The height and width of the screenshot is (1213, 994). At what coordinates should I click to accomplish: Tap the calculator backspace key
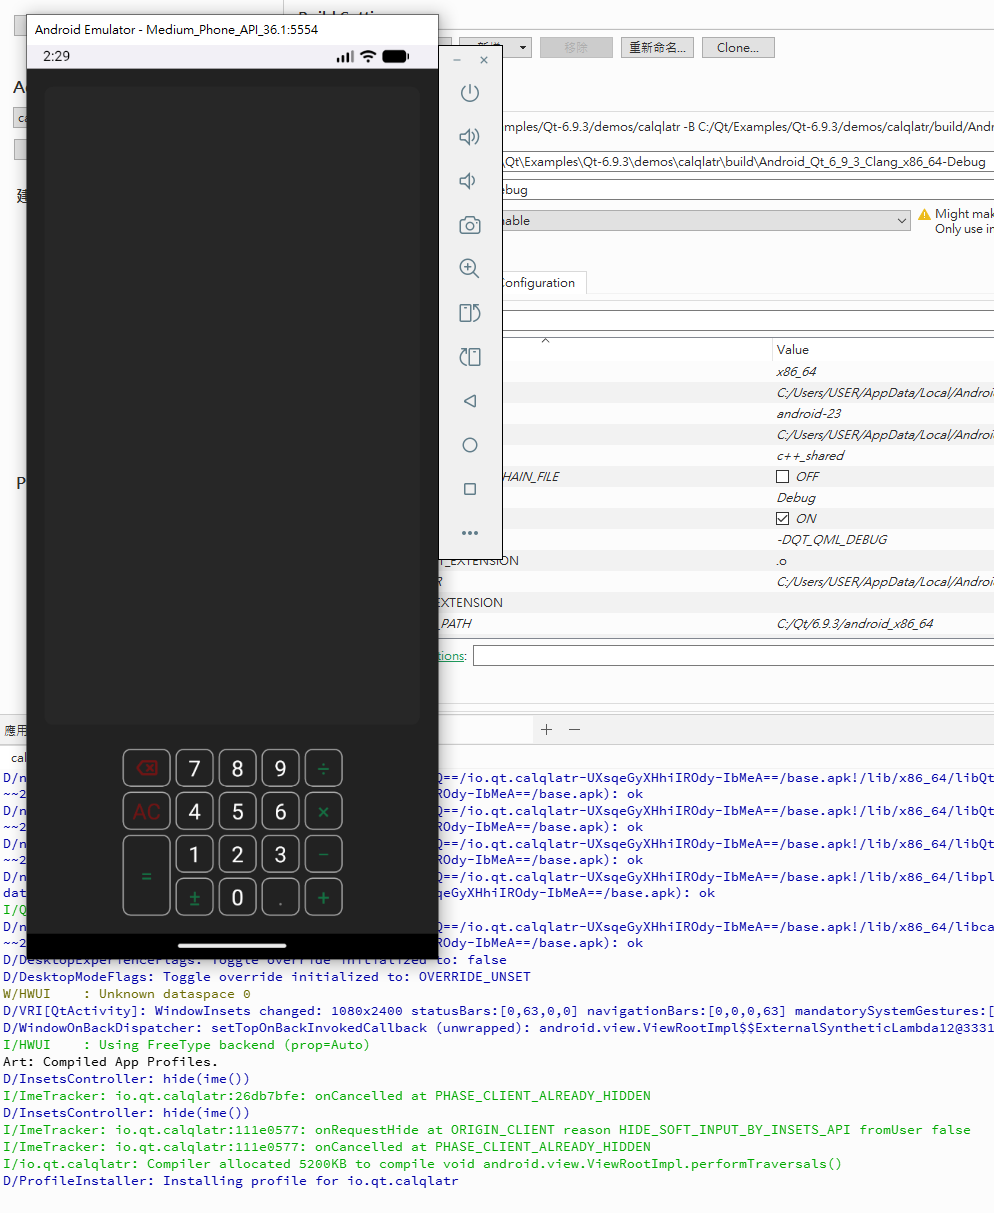[x=146, y=768]
